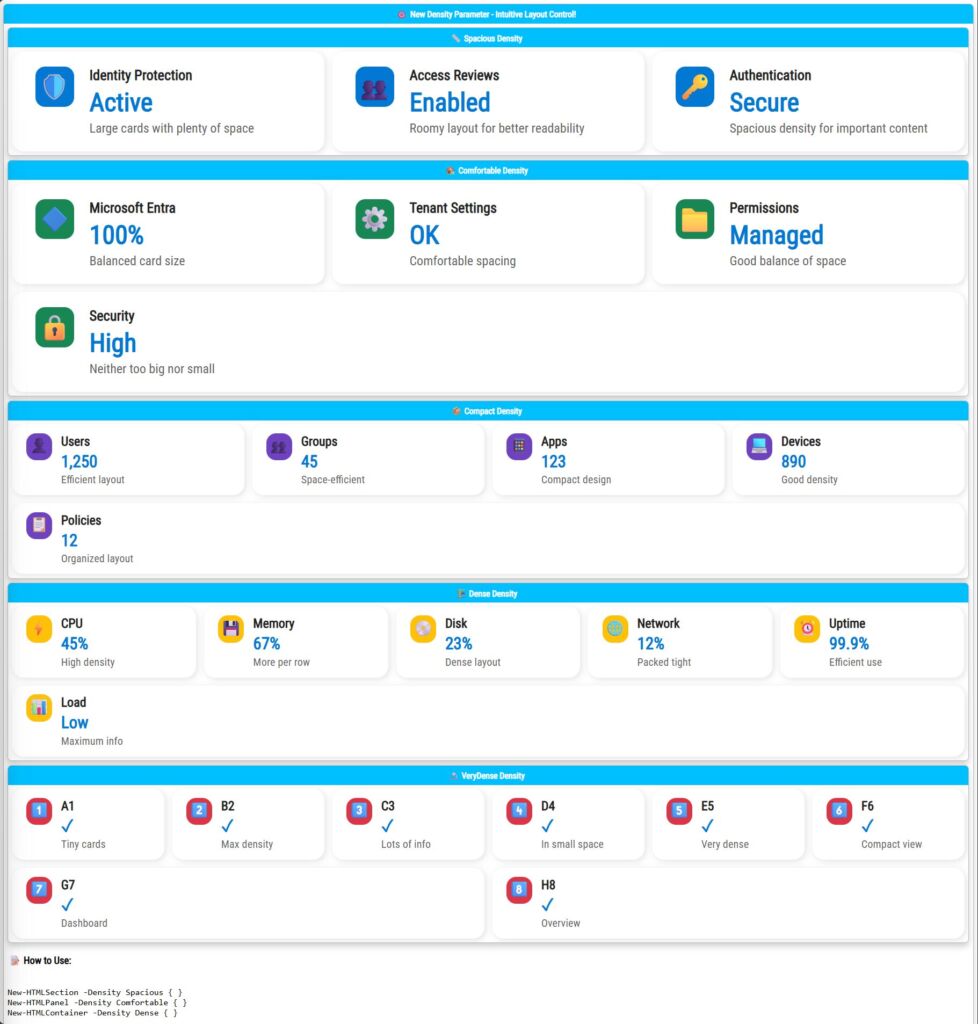Click the Permissions Managed value text
This screenshot has height=1024, width=978.
click(776, 235)
